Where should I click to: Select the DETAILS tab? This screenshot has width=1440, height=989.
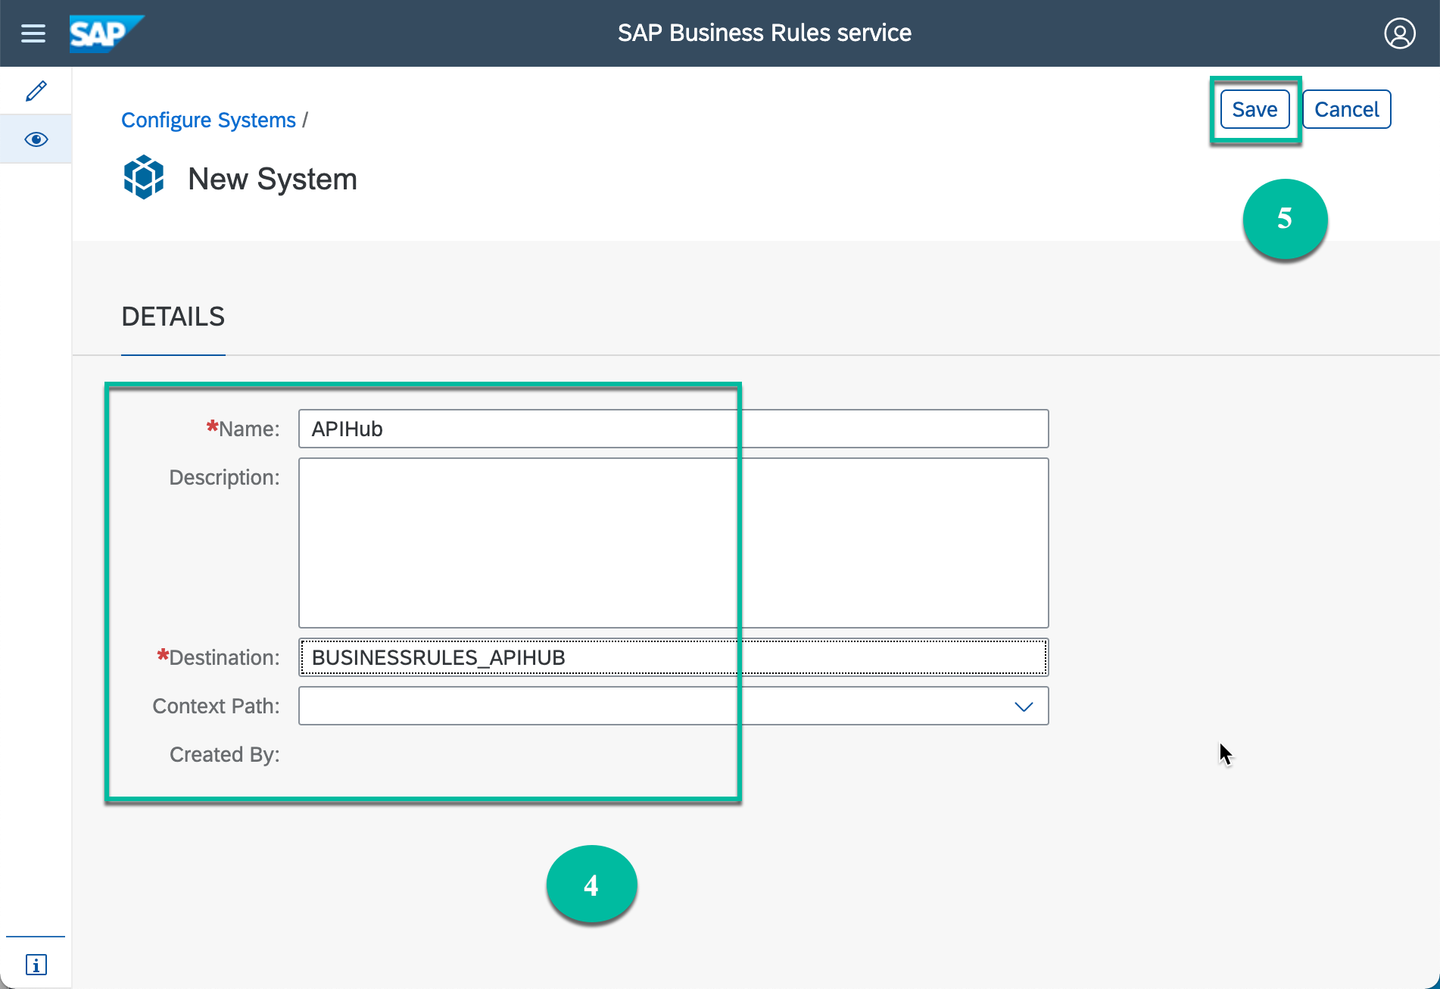tap(173, 317)
